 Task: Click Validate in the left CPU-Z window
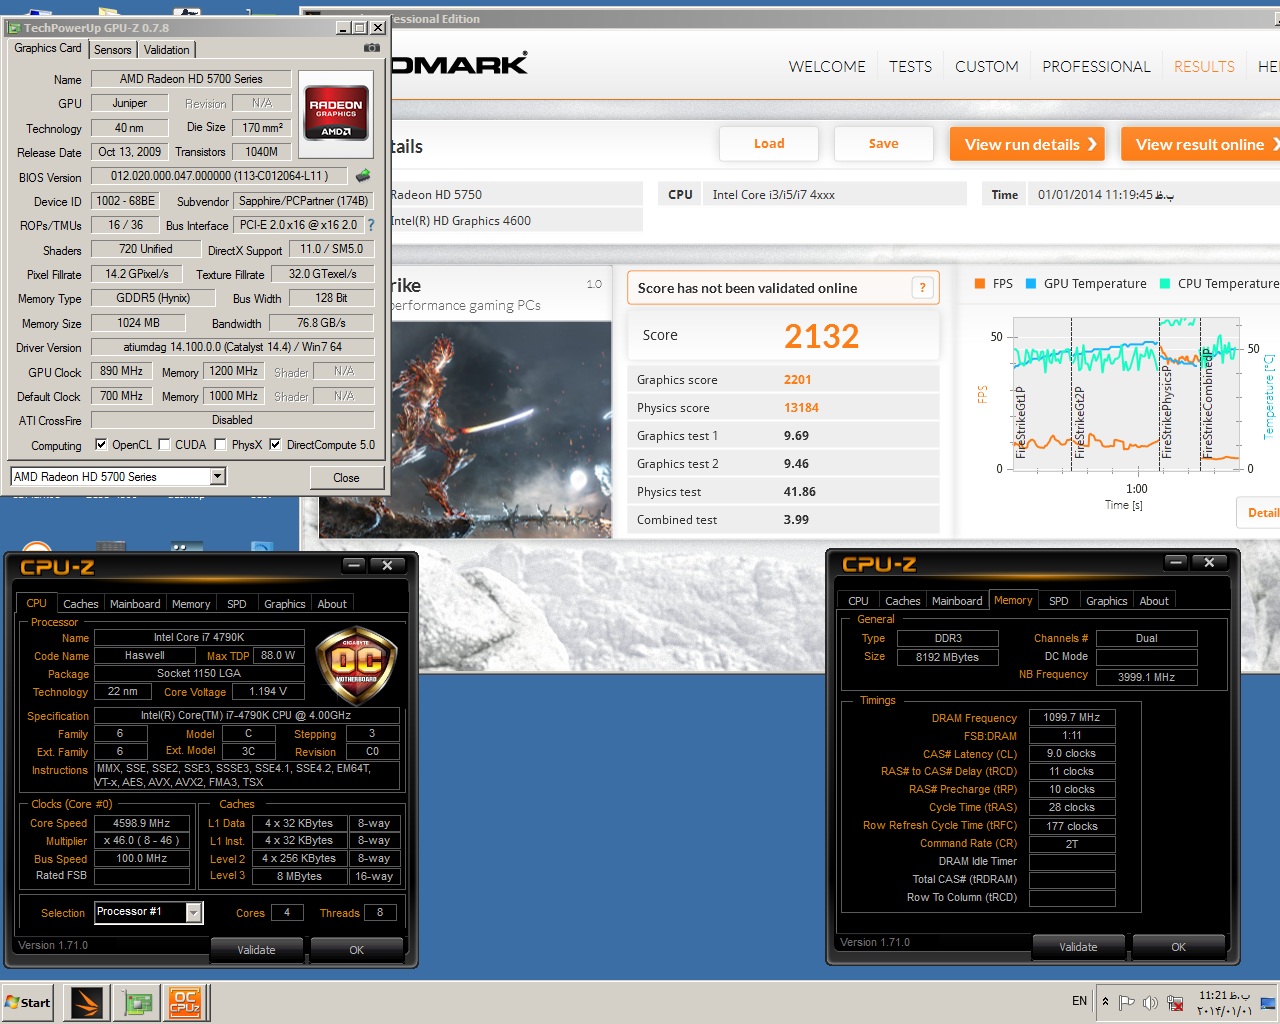pos(256,950)
